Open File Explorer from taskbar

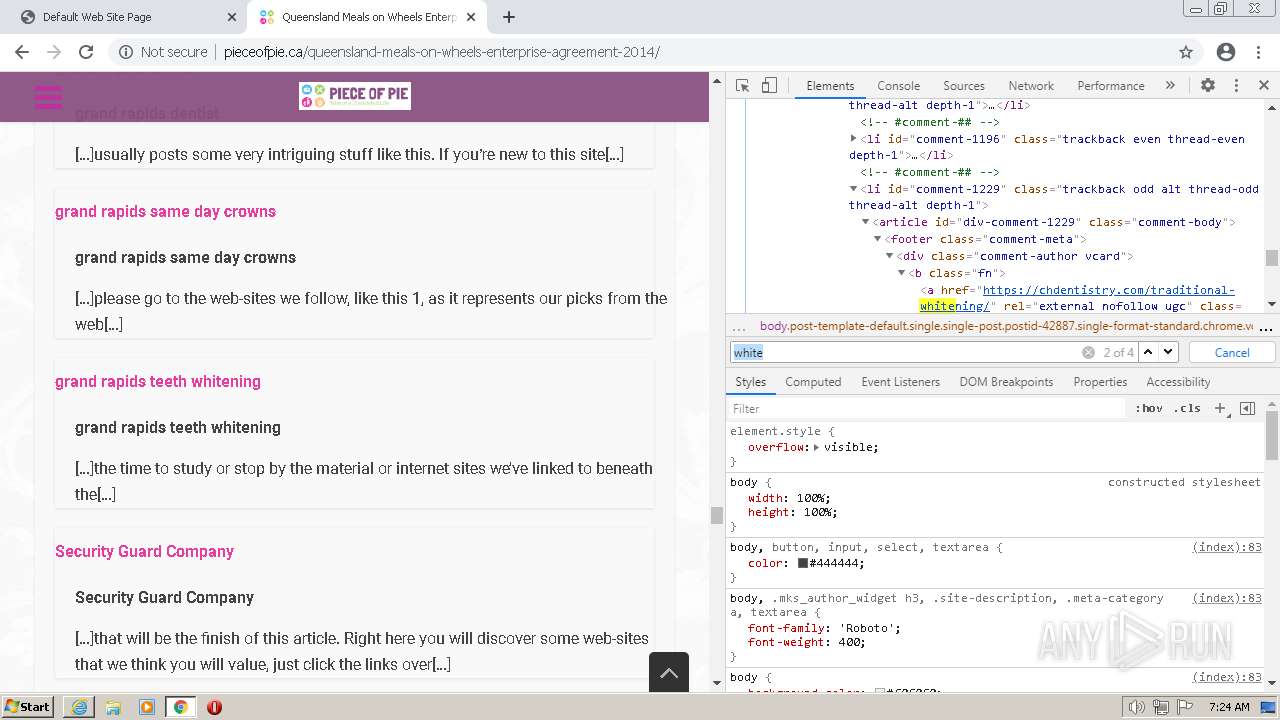(113, 706)
